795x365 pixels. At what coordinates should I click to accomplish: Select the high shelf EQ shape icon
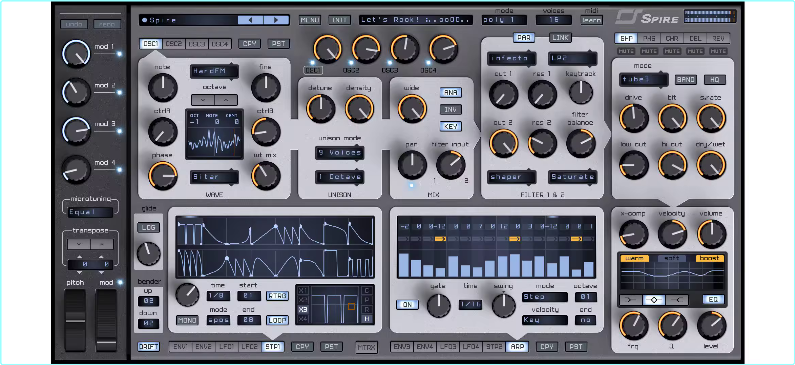pyautogui.click(x=677, y=300)
